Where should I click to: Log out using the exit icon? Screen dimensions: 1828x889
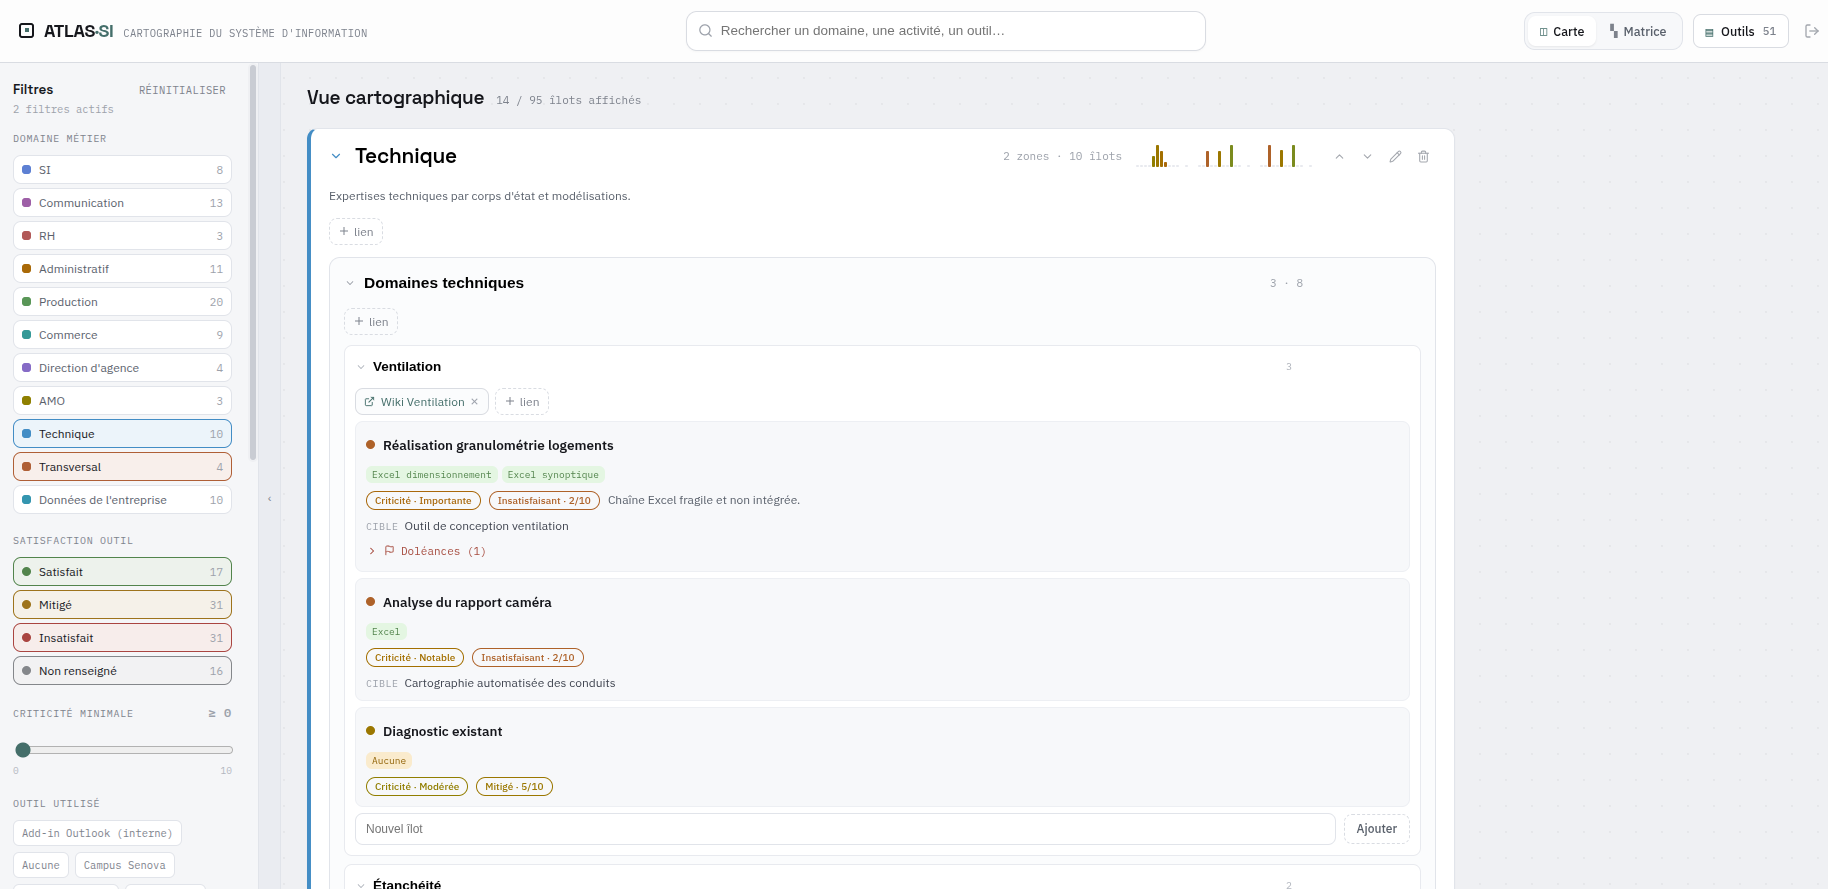(1811, 31)
